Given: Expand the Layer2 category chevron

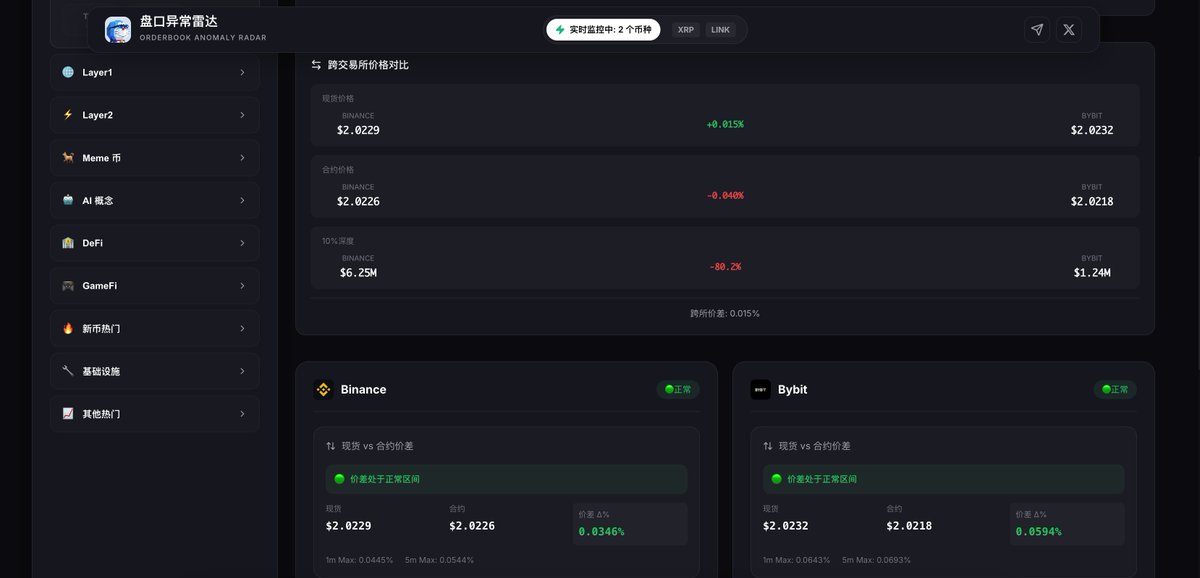Looking at the screenshot, I should (x=242, y=115).
